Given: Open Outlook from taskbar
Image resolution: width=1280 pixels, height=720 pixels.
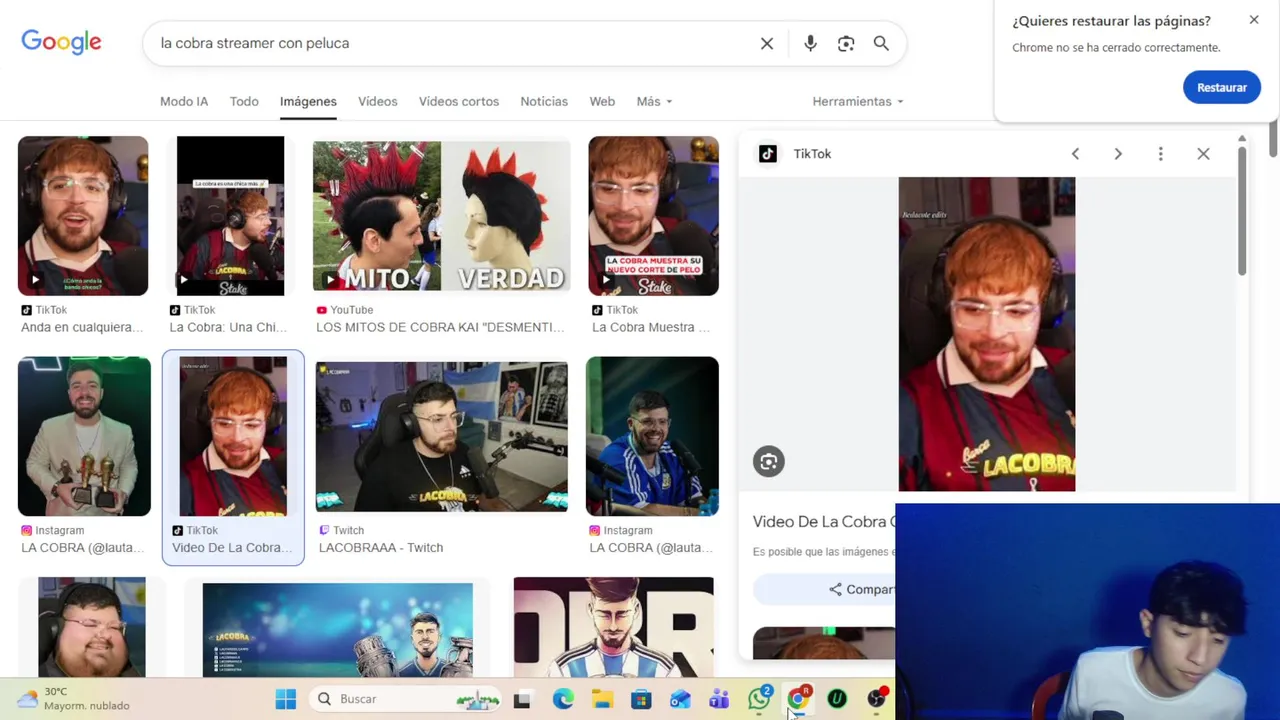Looking at the screenshot, I should [x=680, y=699].
